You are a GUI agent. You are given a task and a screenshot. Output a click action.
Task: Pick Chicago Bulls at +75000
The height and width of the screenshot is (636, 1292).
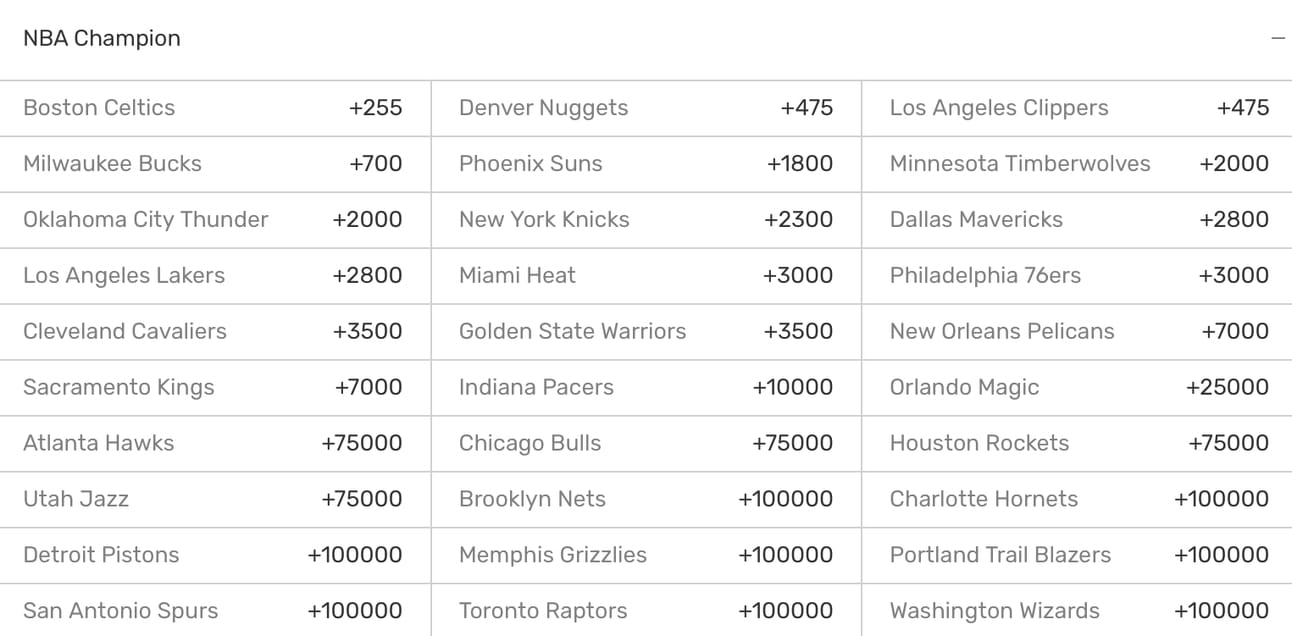646,444
